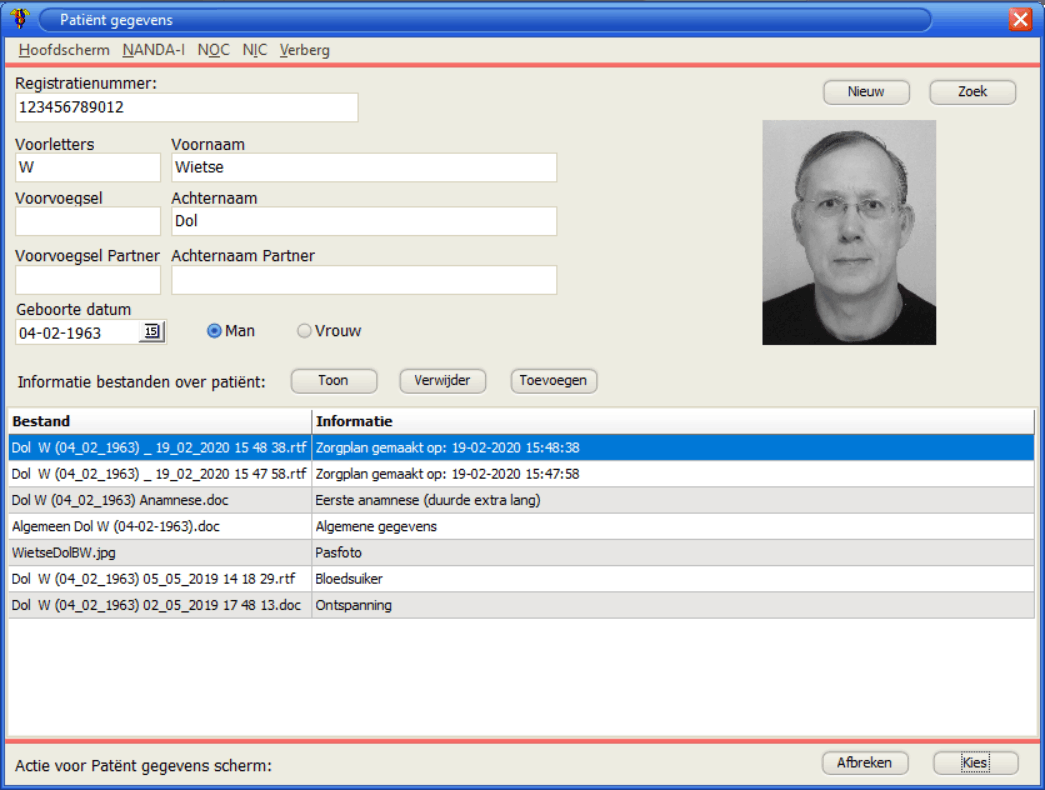Click the application icon in title bar
This screenshot has width=1045, height=790.
point(18,19)
